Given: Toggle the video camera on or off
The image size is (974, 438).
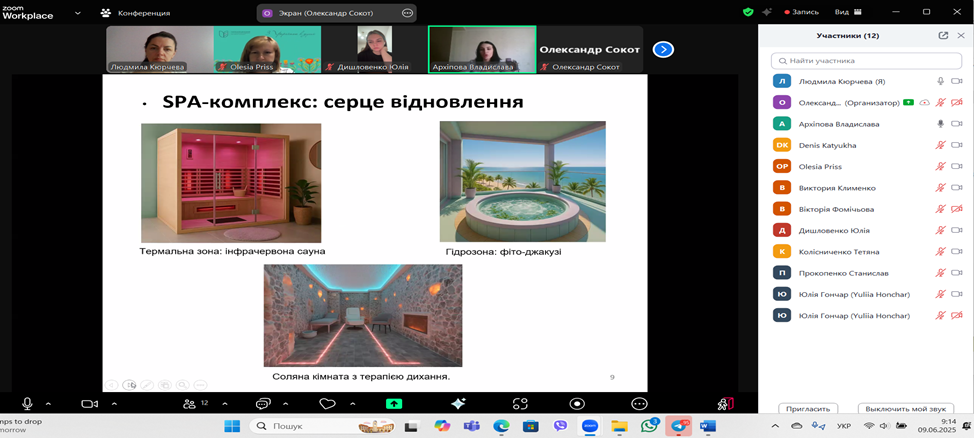Looking at the screenshot, I should coord(89,404).
